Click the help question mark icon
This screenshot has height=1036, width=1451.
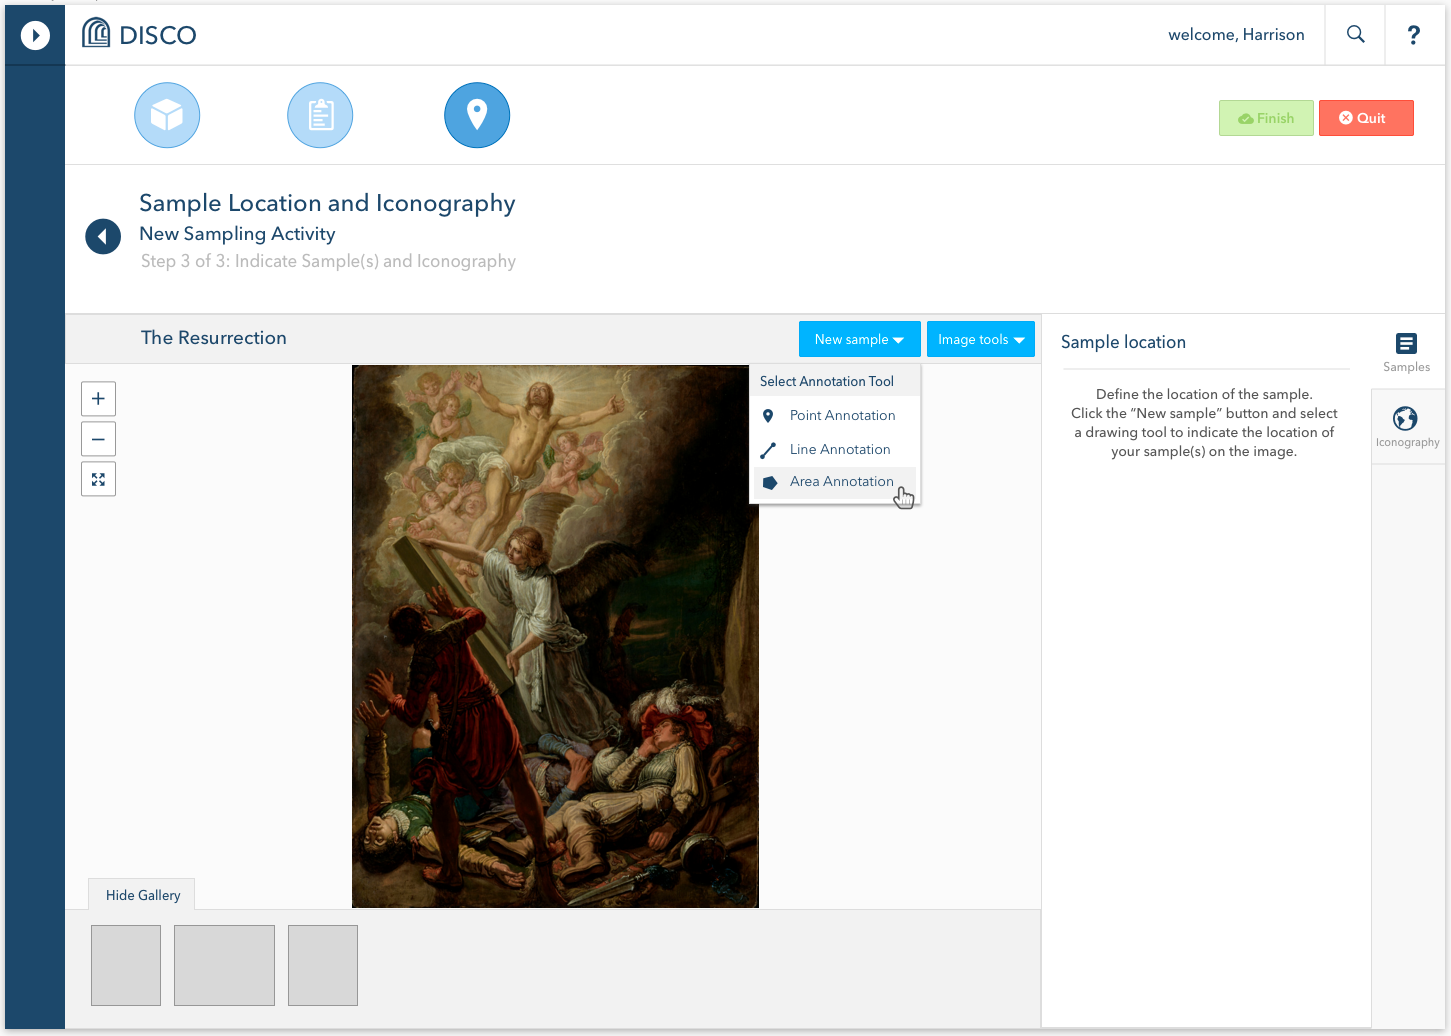click(x=1413, y=34)
